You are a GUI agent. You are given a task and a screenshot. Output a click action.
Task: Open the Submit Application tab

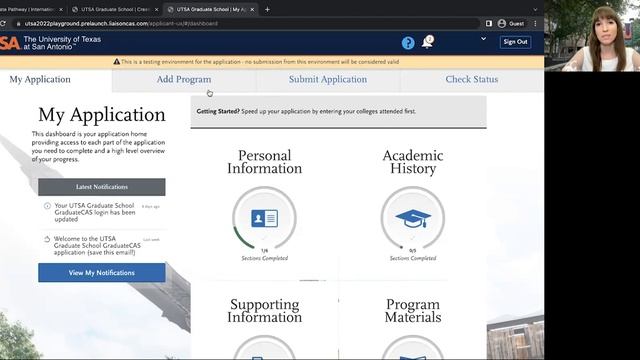328,79
